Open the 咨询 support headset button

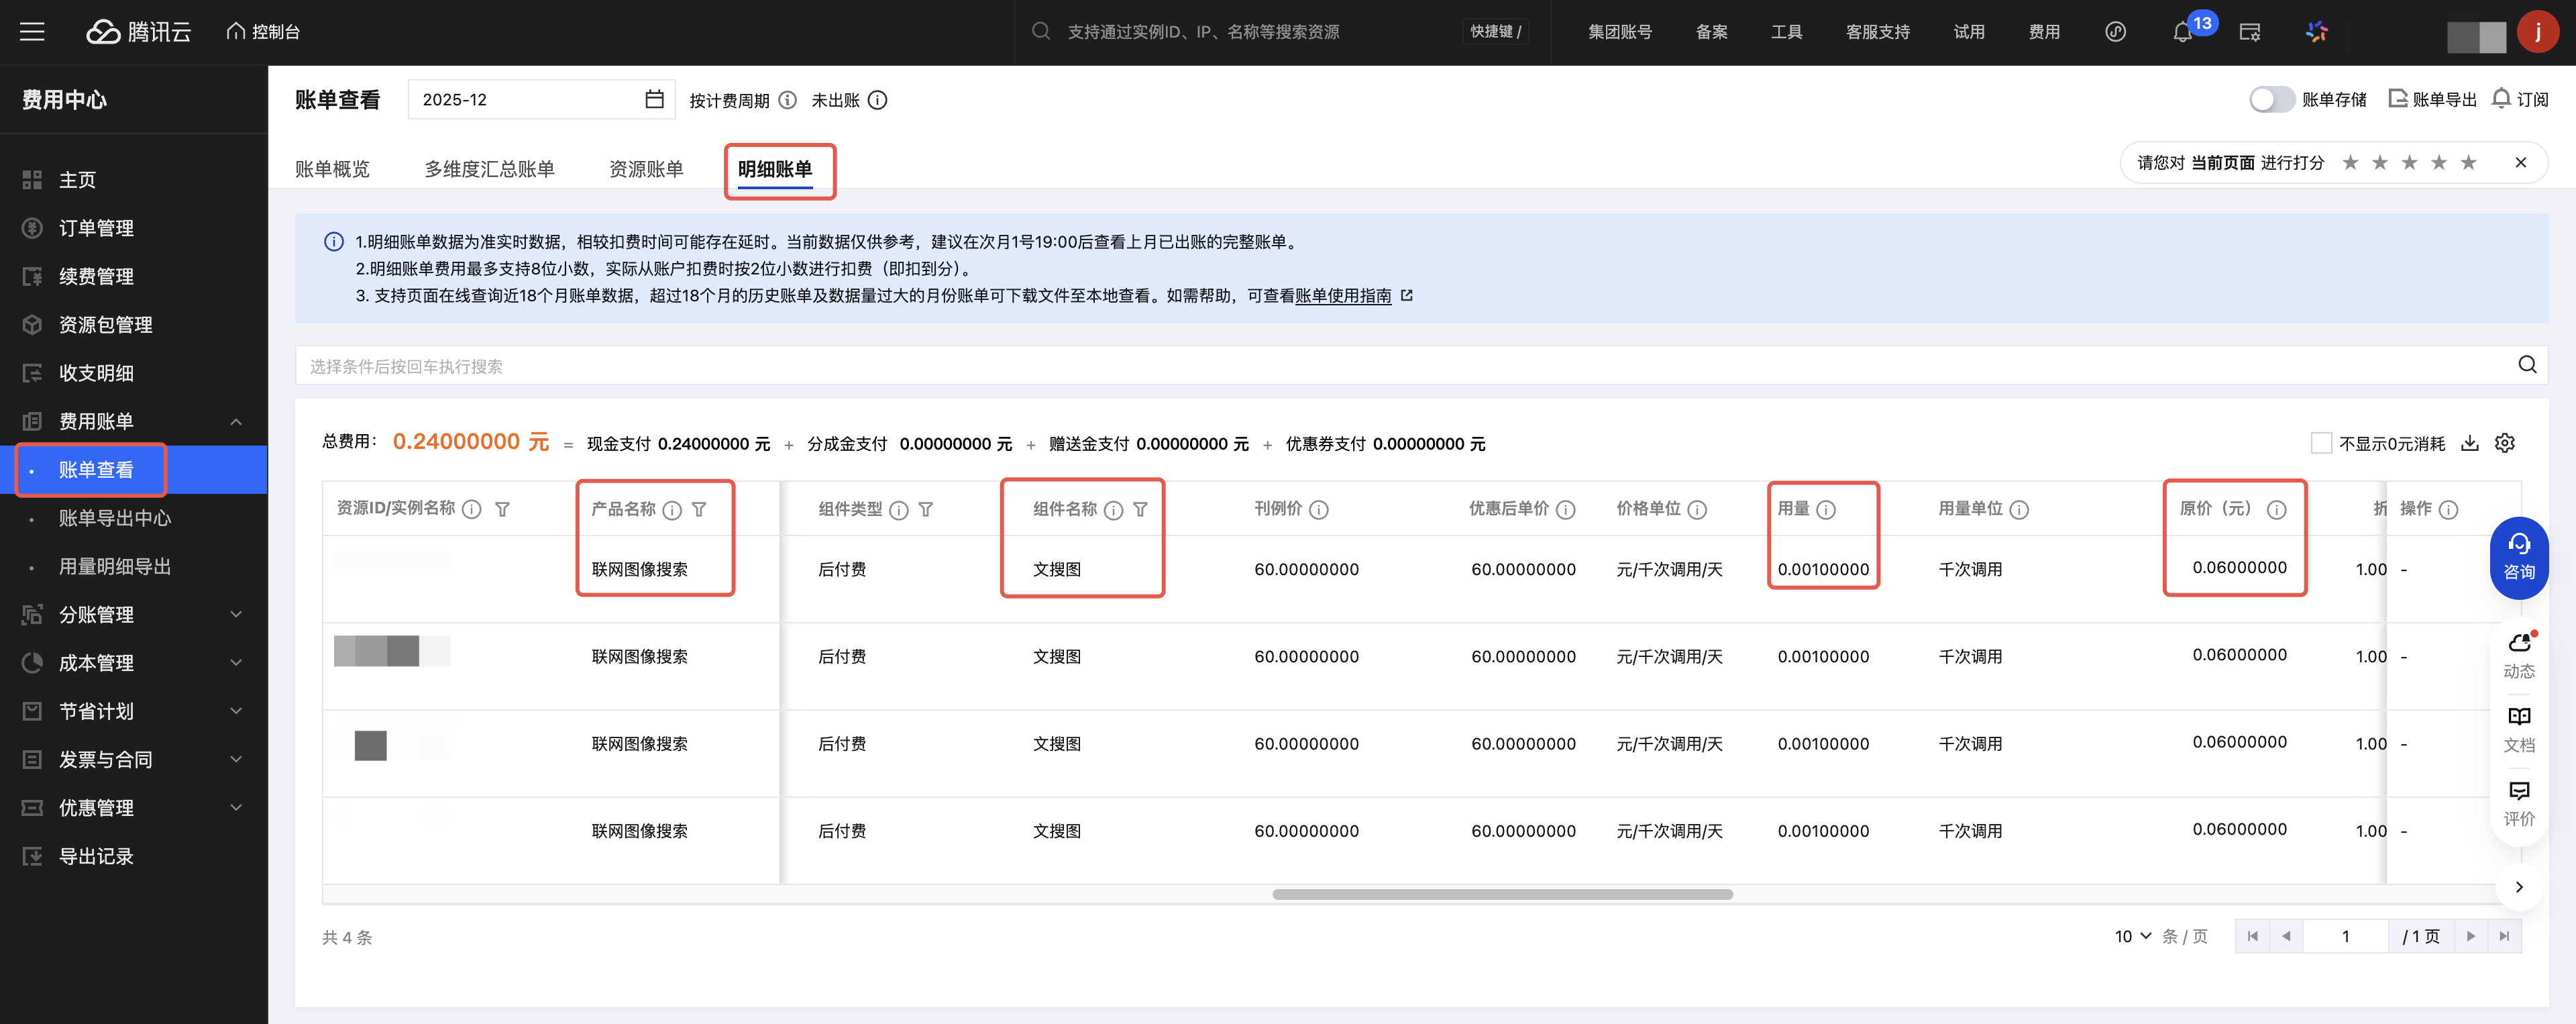[2518, 557]
